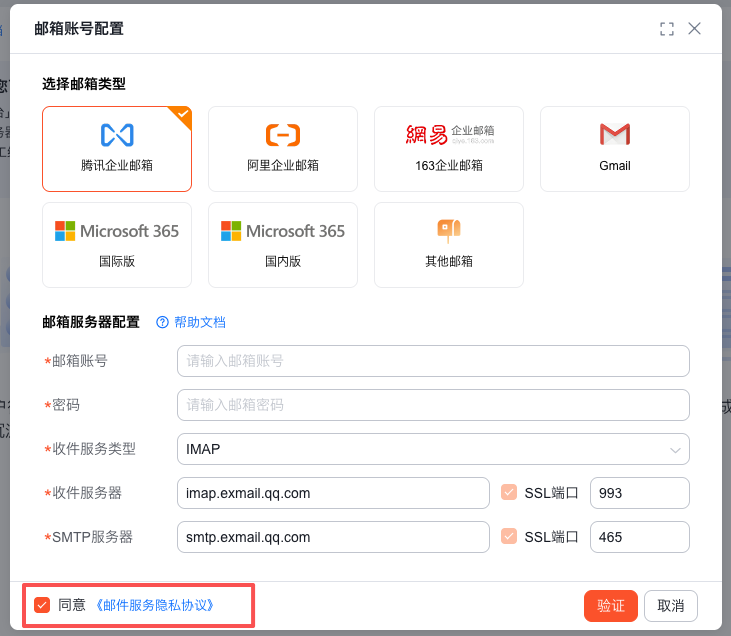Viewport: 731px width, 636px height.
Task: Edit the SMTP服务器 smtp.exmail.qq.com field
Action: 333,537
